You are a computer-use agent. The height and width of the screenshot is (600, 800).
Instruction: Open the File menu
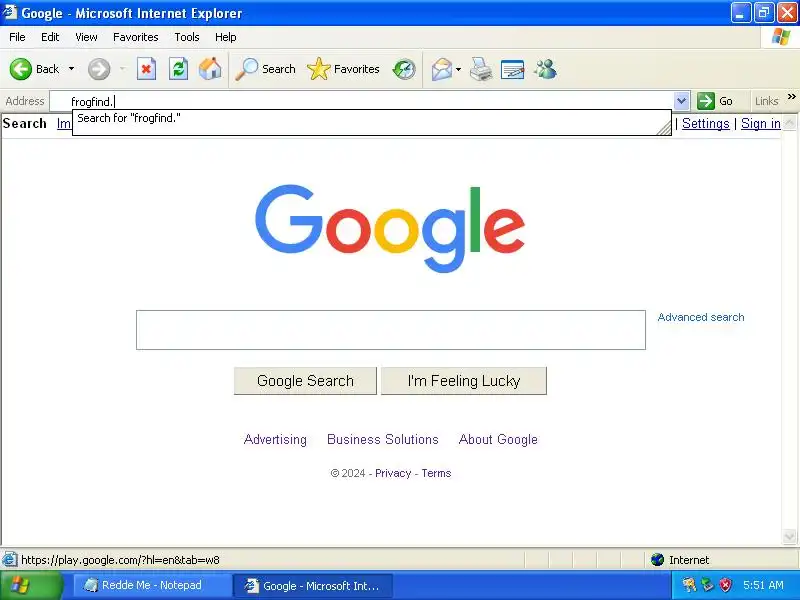click(x=17, y=37)
